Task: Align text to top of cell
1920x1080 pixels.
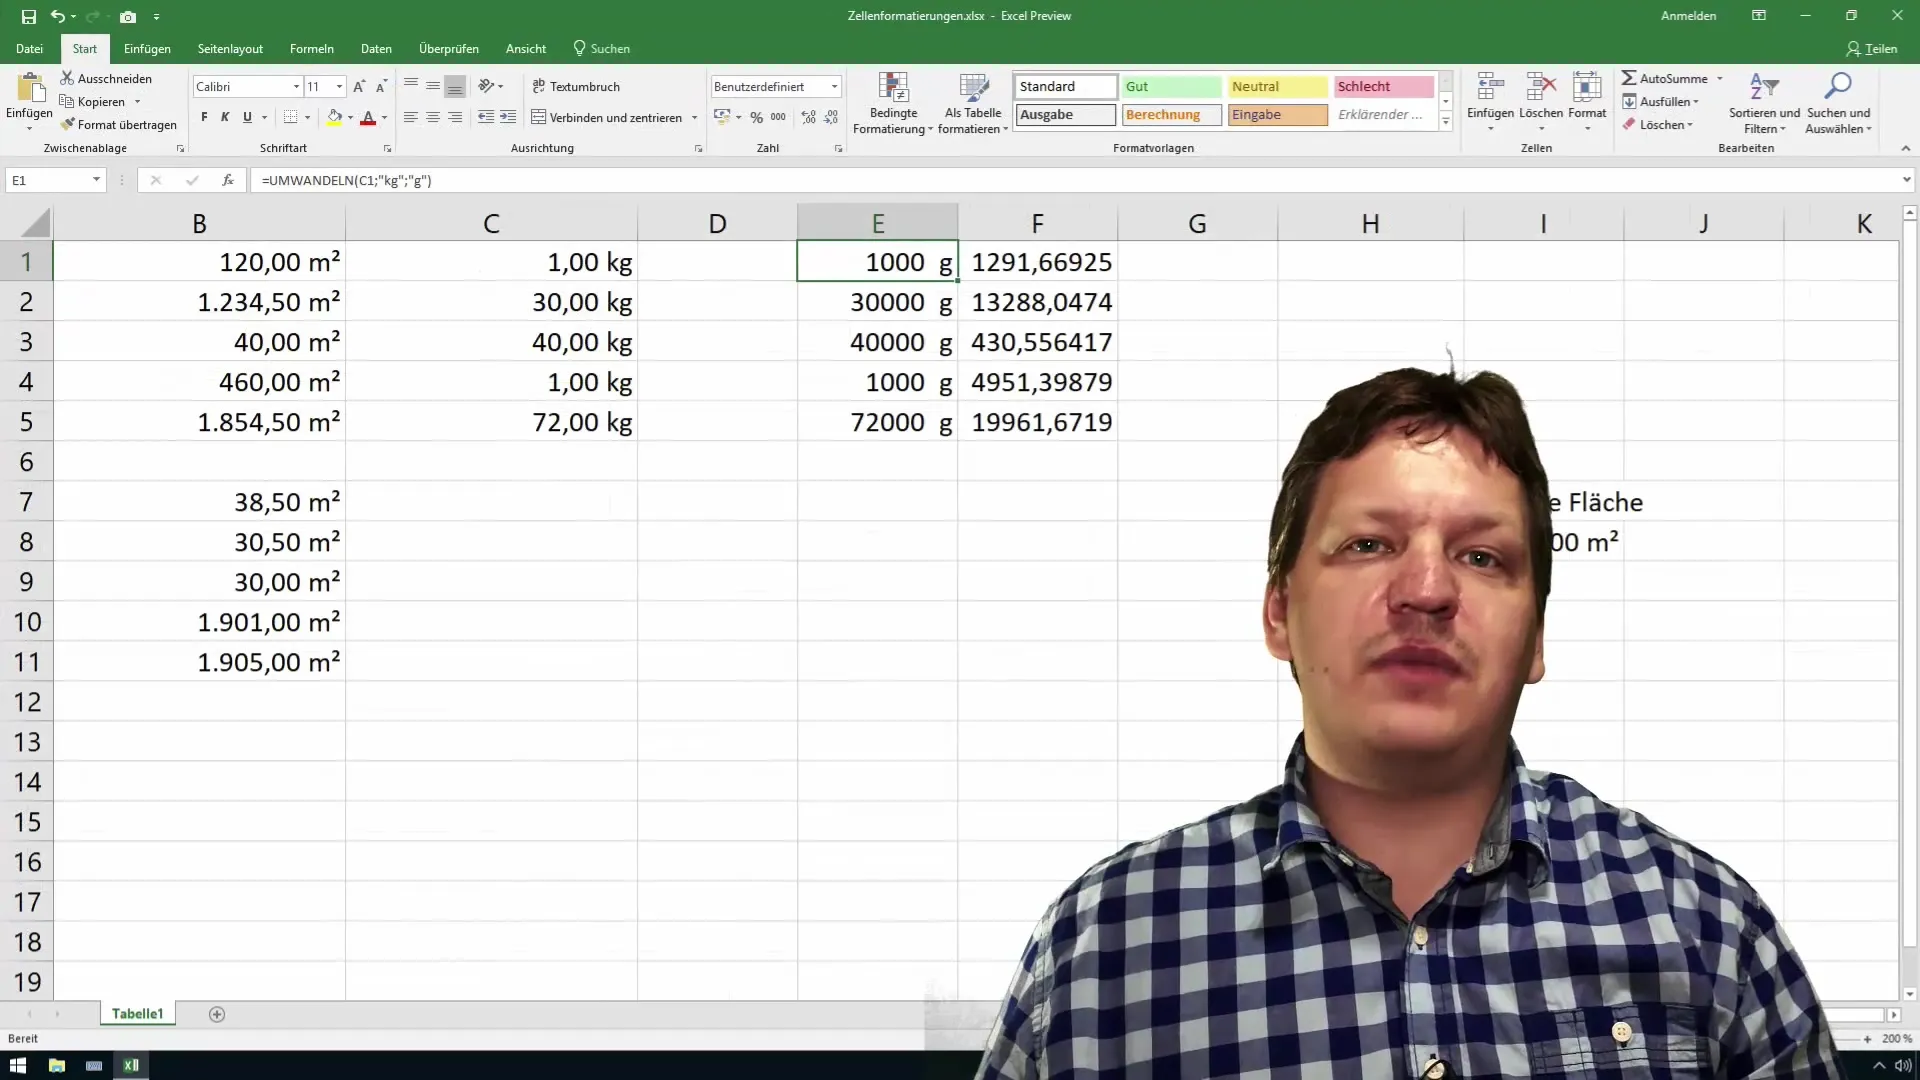Action: tap(411, 86)
